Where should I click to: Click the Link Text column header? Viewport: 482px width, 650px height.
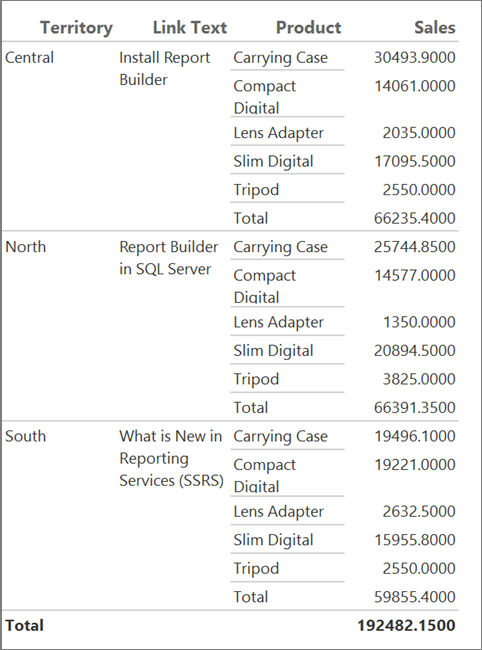coord(190,28)
